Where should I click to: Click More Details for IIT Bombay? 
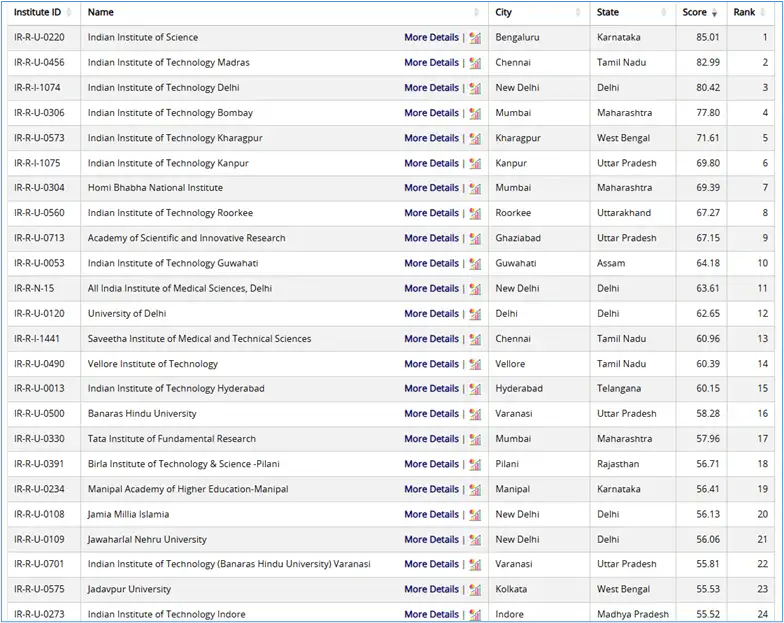(x=432, y=113)
